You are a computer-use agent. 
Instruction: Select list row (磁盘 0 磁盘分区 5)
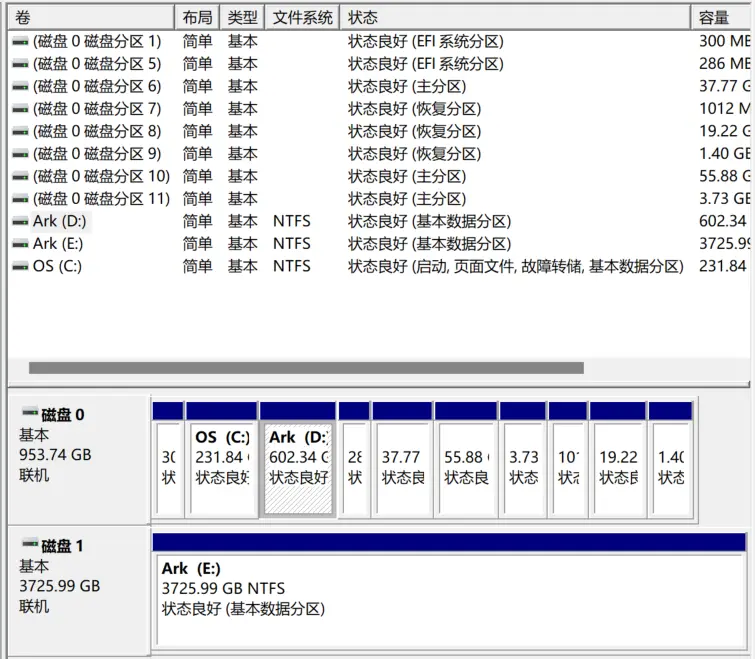[x=378, y=64]
